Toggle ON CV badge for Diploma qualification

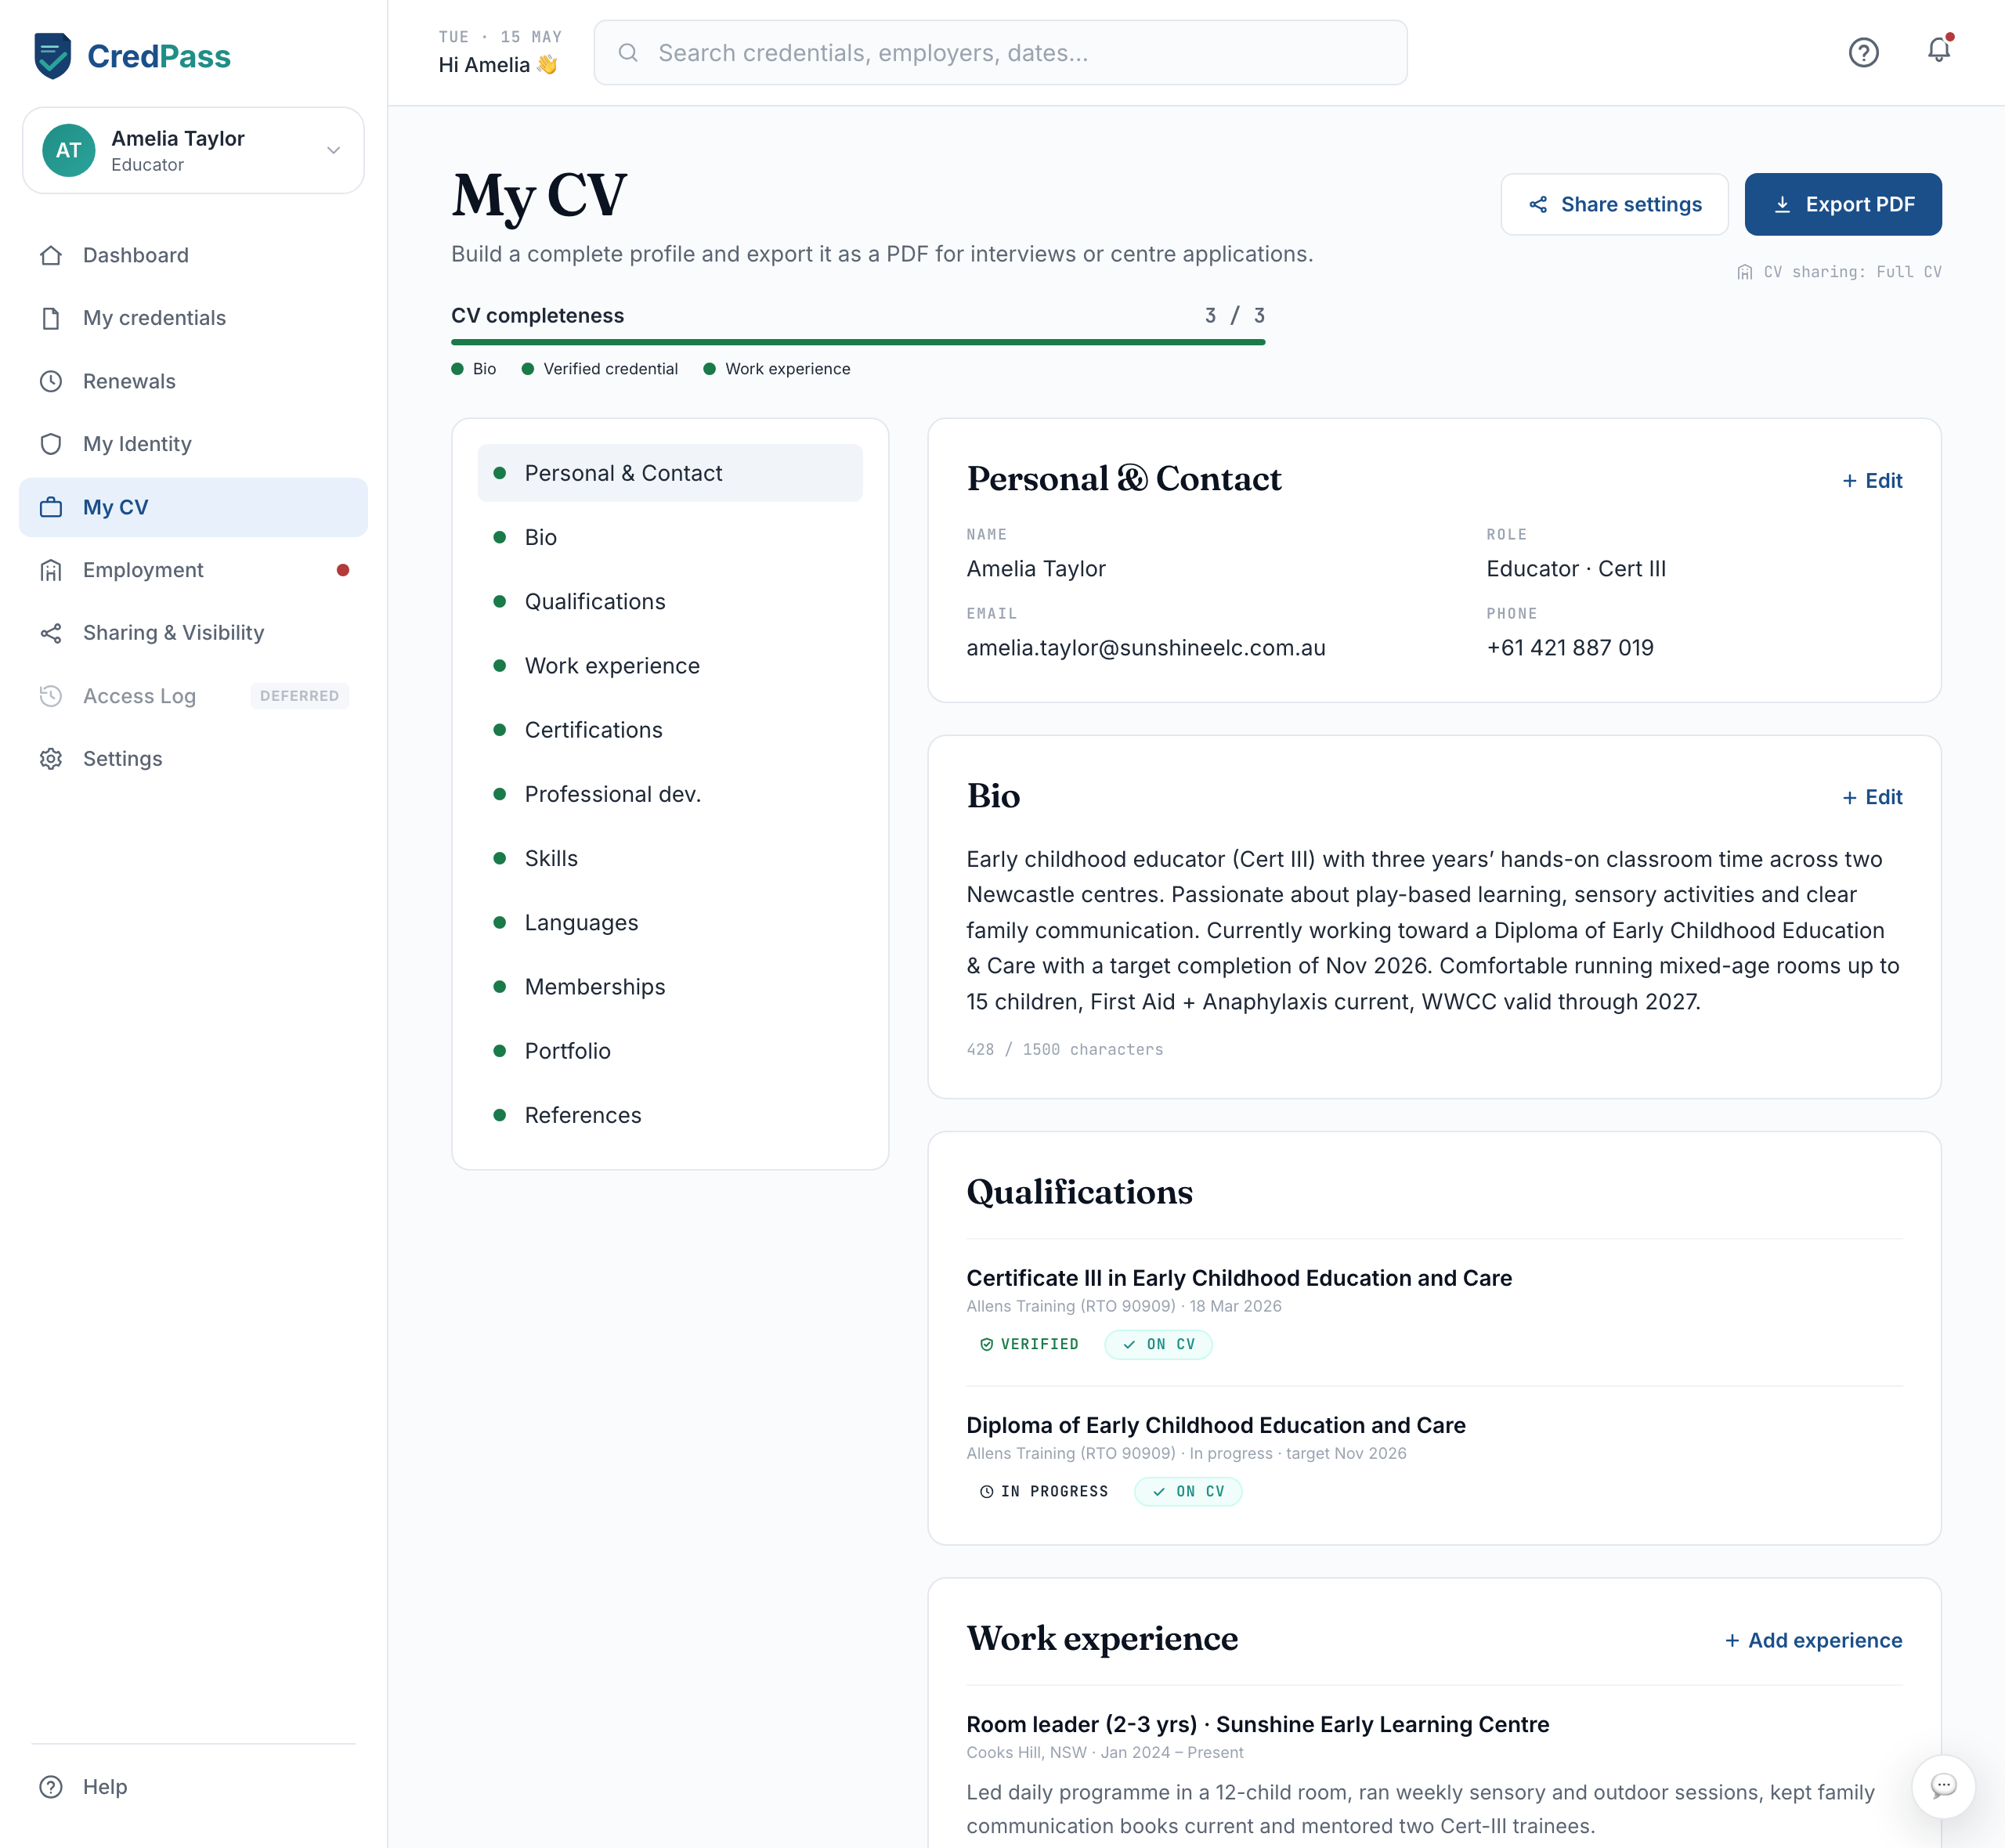(x=1188, y=1491)
